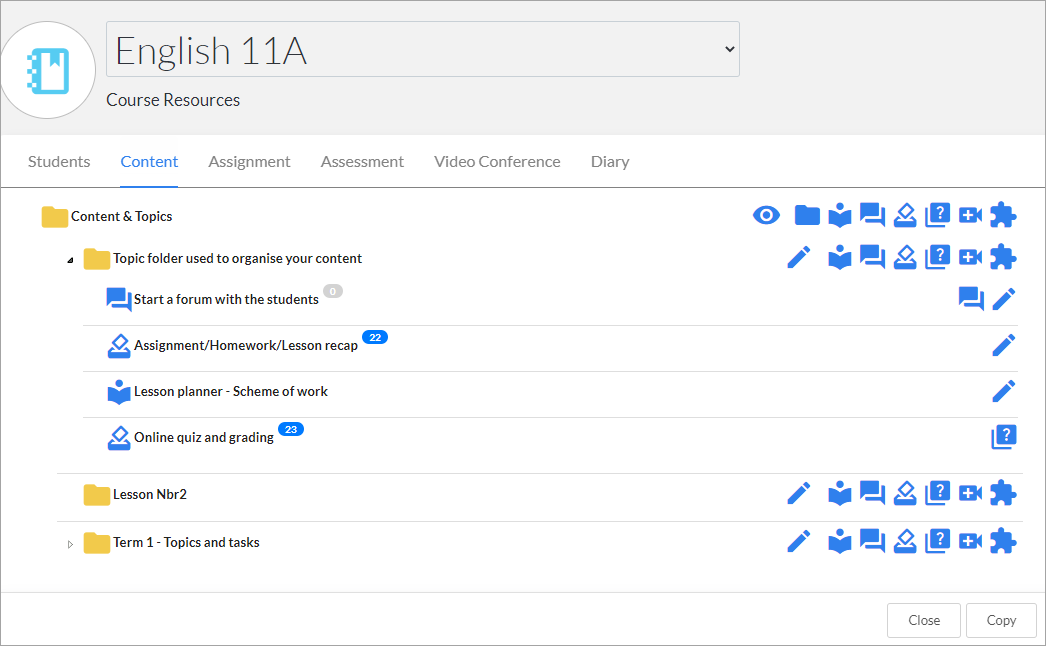This screenshot has height=646, width=1046.
Task: Collapse the Topic folder used to organise content
Action: coord(70,260)
